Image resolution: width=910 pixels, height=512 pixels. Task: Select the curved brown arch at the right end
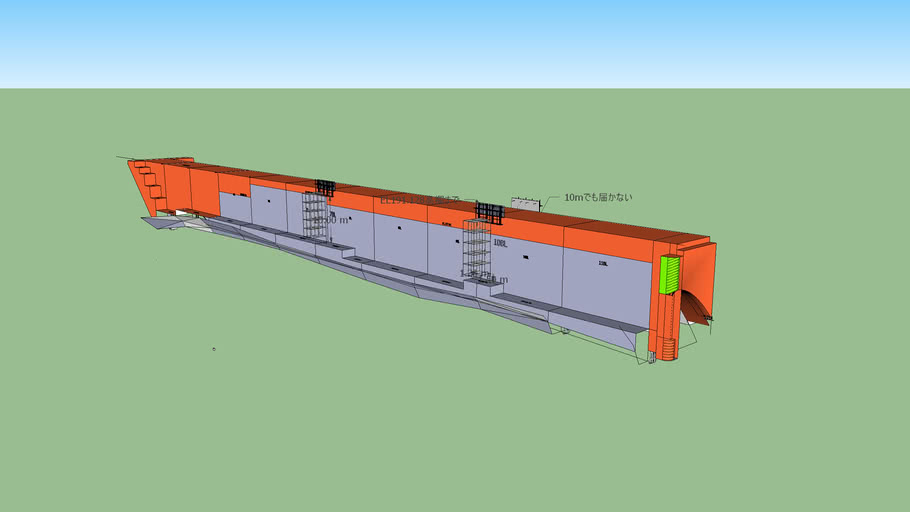[x=695, y=307]
